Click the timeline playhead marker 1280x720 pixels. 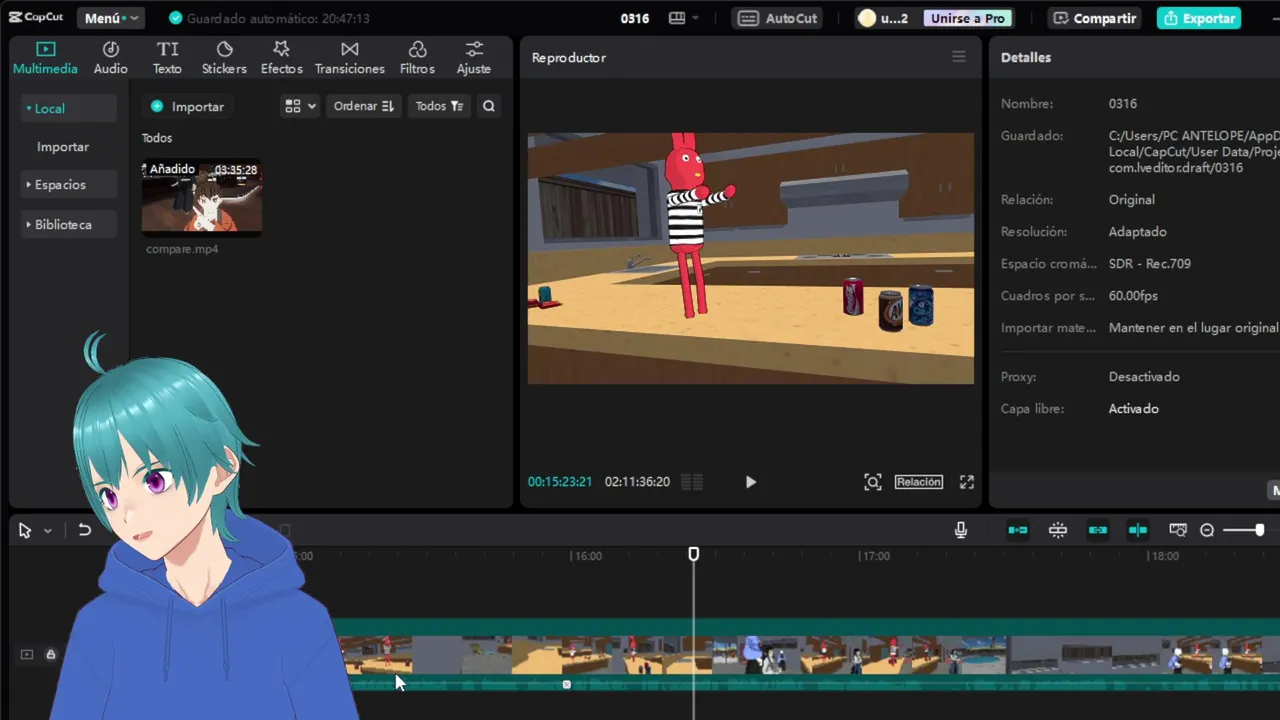pos(694,554)
